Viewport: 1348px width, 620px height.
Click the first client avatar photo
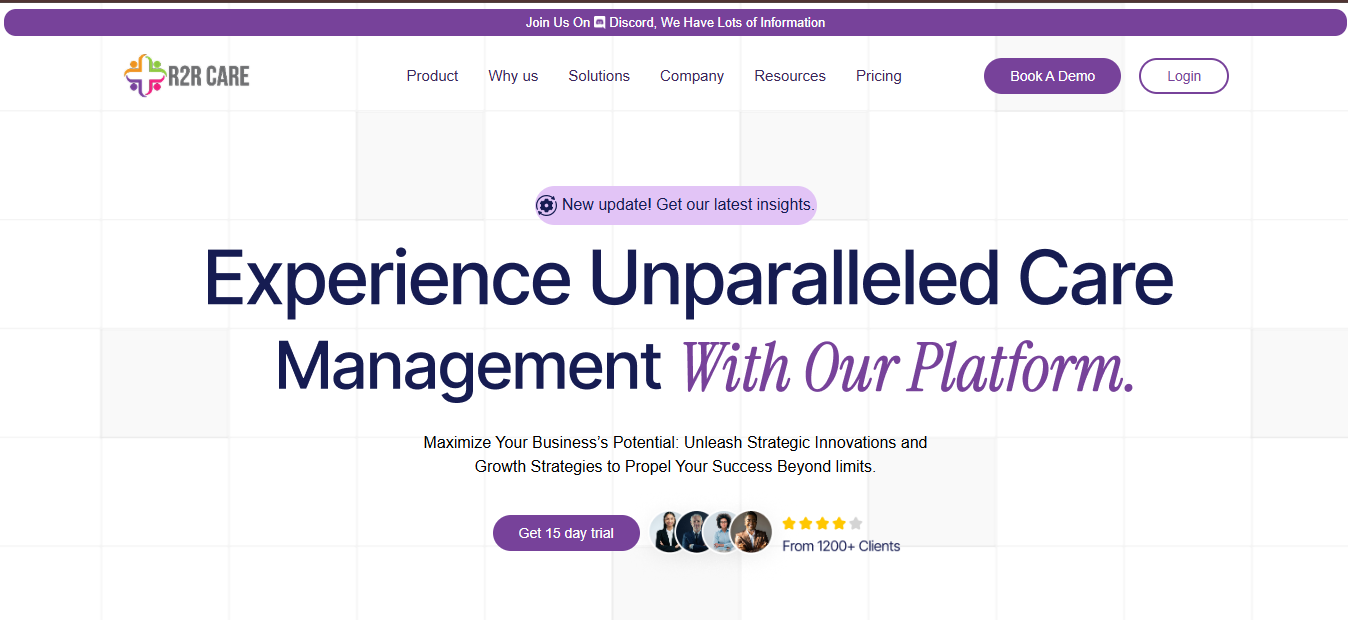coord(667,532)
